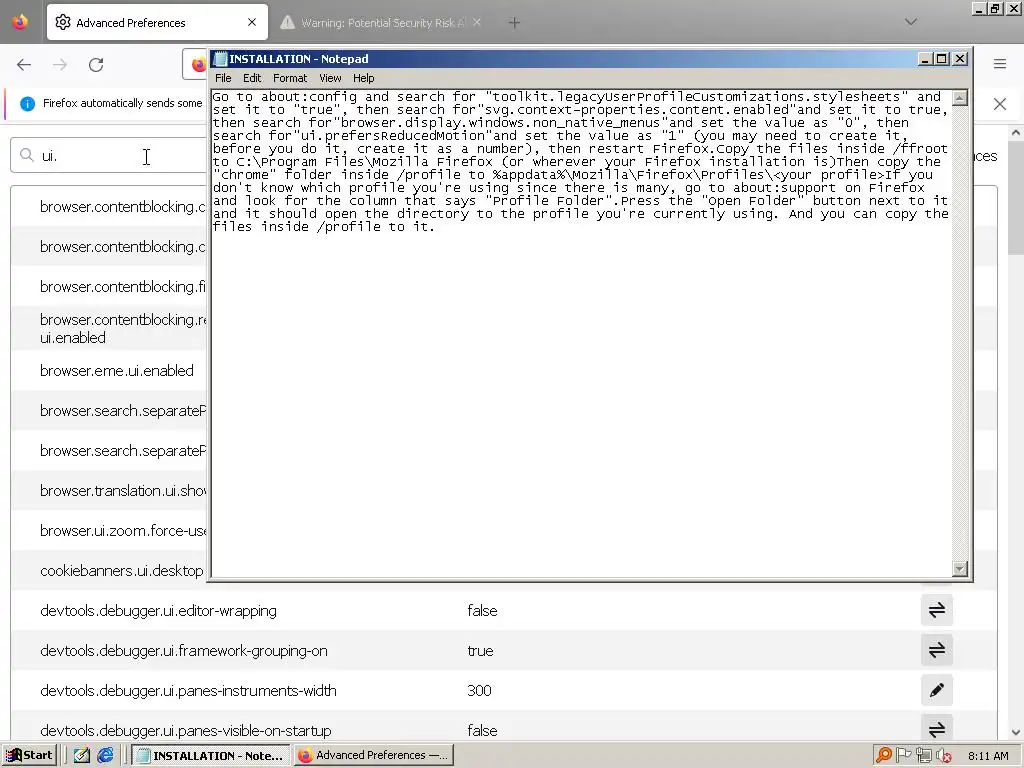The width and height of the screenshot is (1024, 768).
Task: Open the Notepad View menu
Action: coord(330,78)
